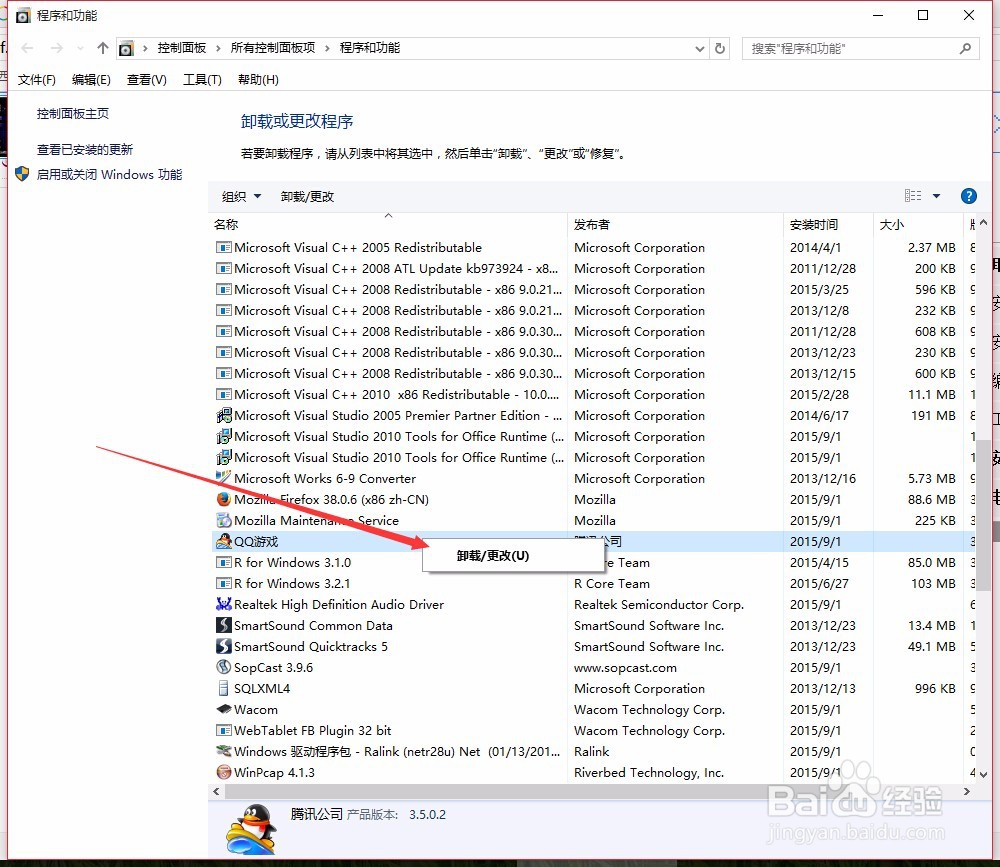Select R for Windows 3.2.1 row
Screen dimensions: 1000x867
click(592, 583)
